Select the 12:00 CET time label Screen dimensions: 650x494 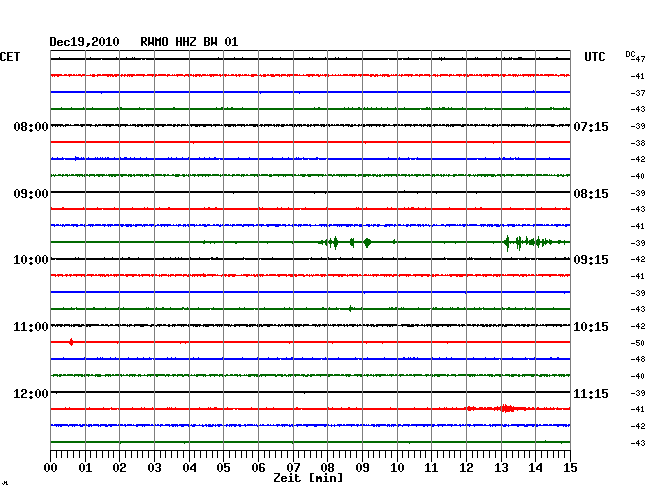tap(31, 393)
